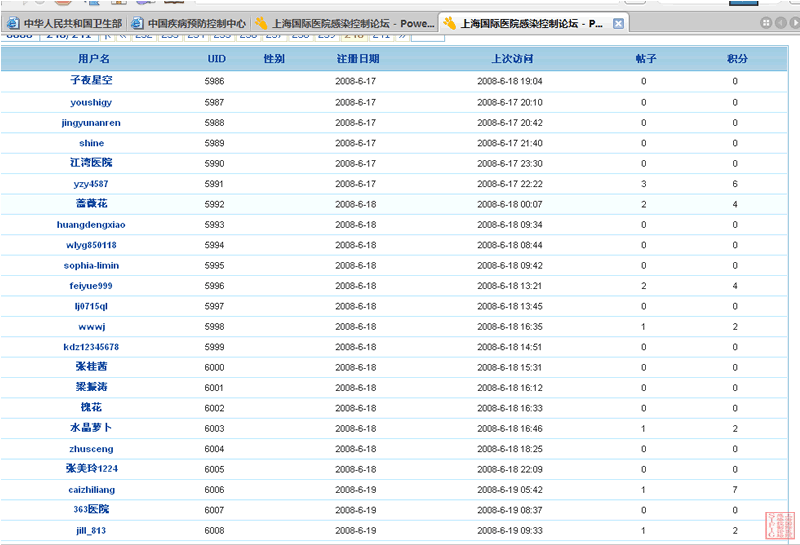Open user profile yzy4587

pos(91,184)
